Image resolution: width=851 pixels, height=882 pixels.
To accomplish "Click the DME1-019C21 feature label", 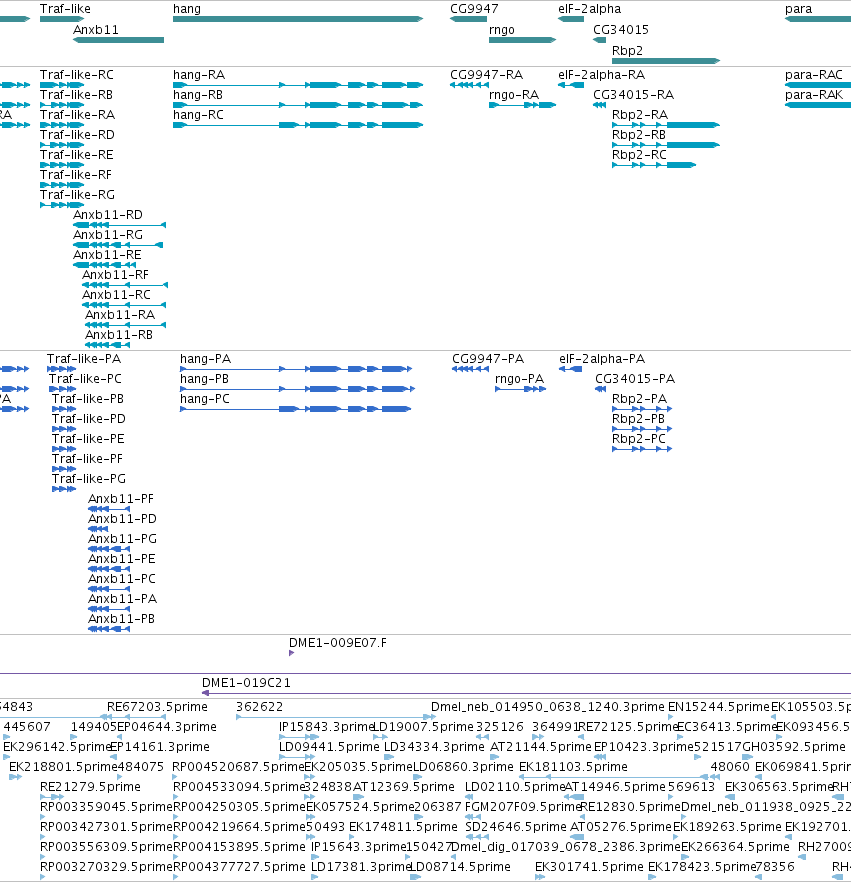I will pos(246,683).
